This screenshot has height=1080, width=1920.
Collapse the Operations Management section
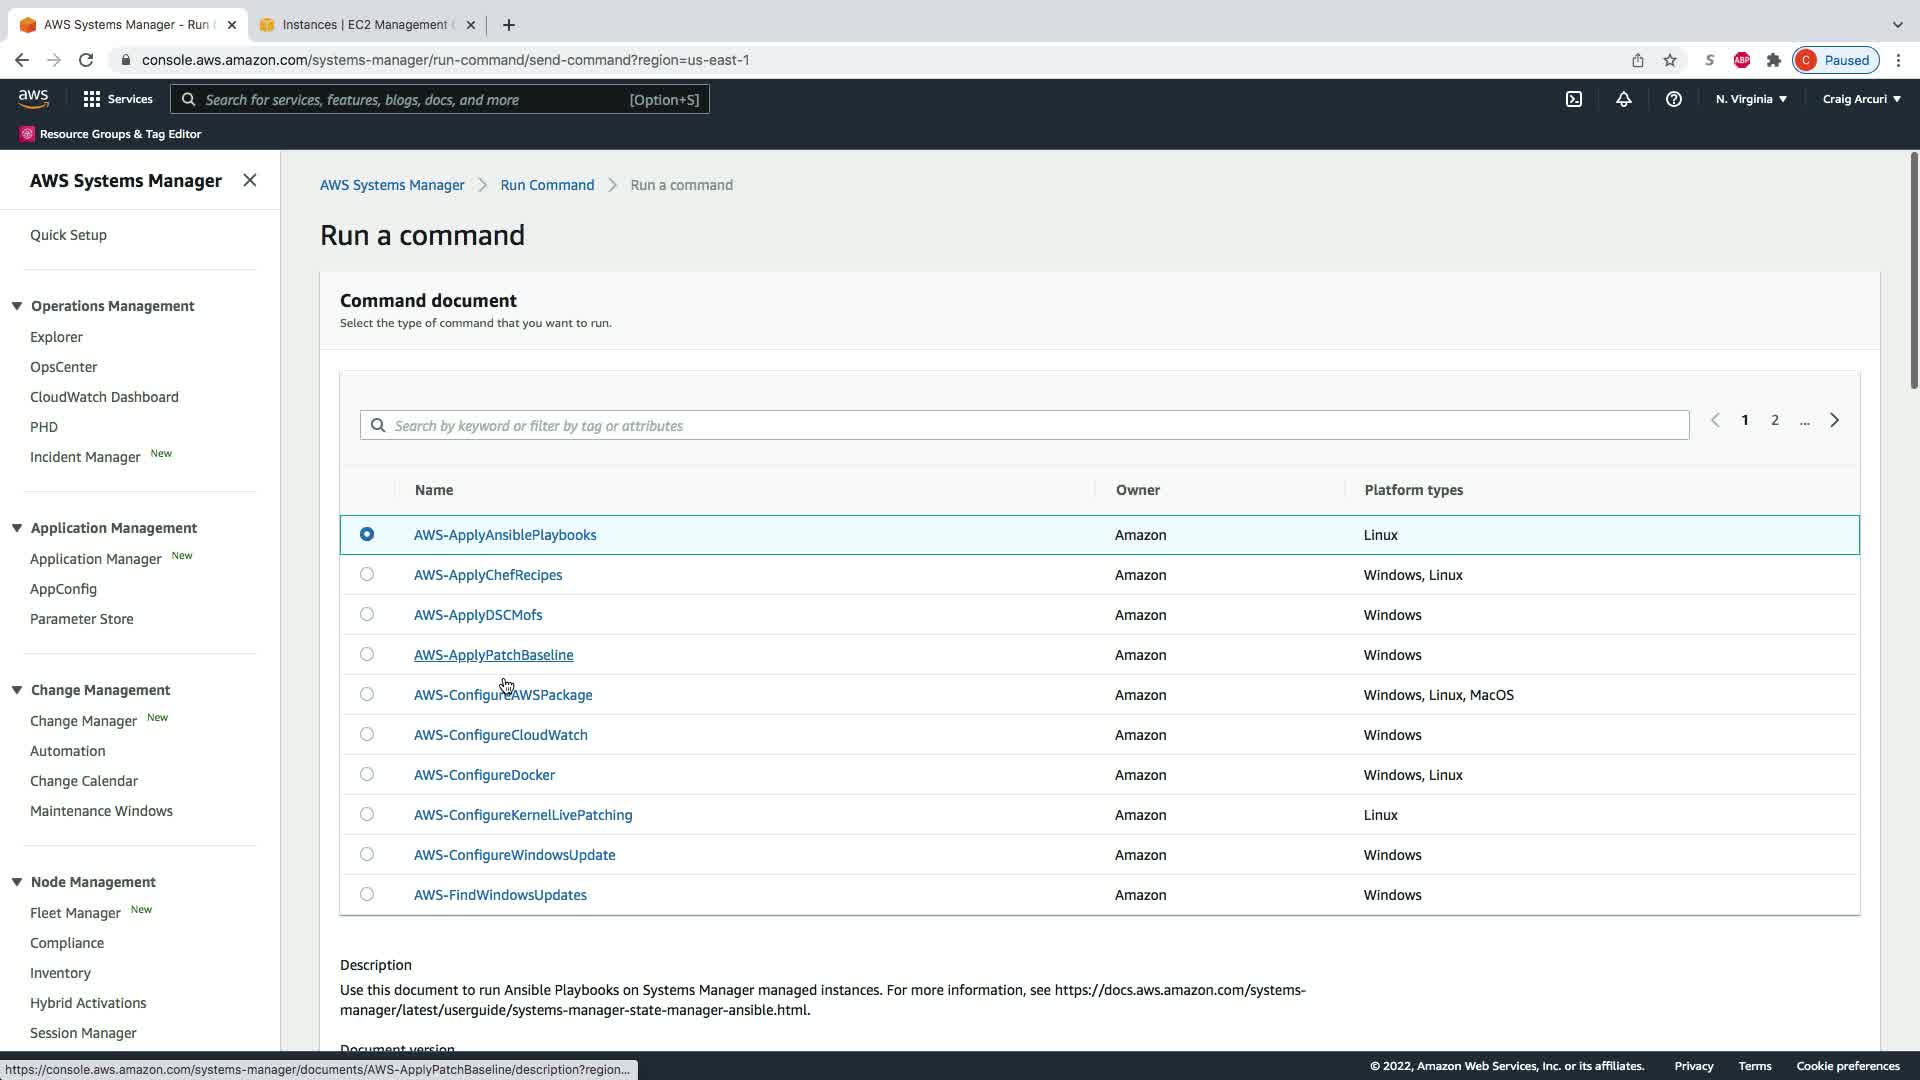click(17, 306)
